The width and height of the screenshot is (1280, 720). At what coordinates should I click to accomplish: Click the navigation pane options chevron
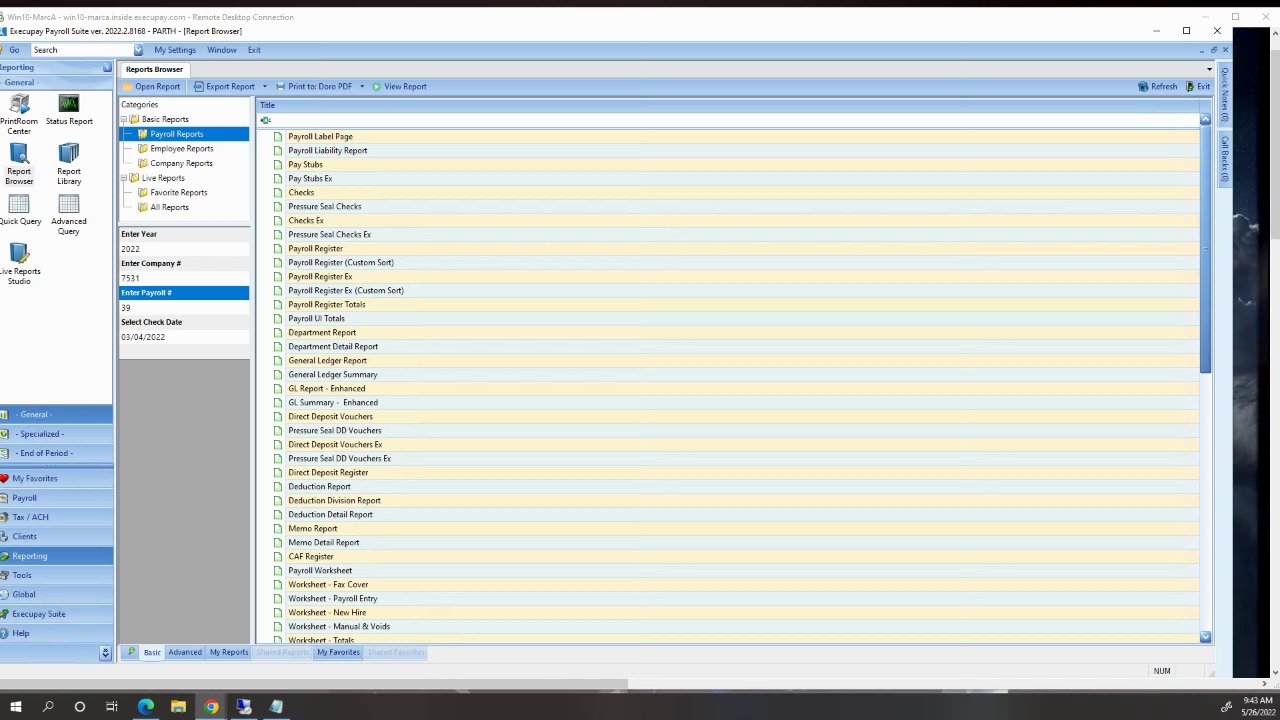pos(105,653)
